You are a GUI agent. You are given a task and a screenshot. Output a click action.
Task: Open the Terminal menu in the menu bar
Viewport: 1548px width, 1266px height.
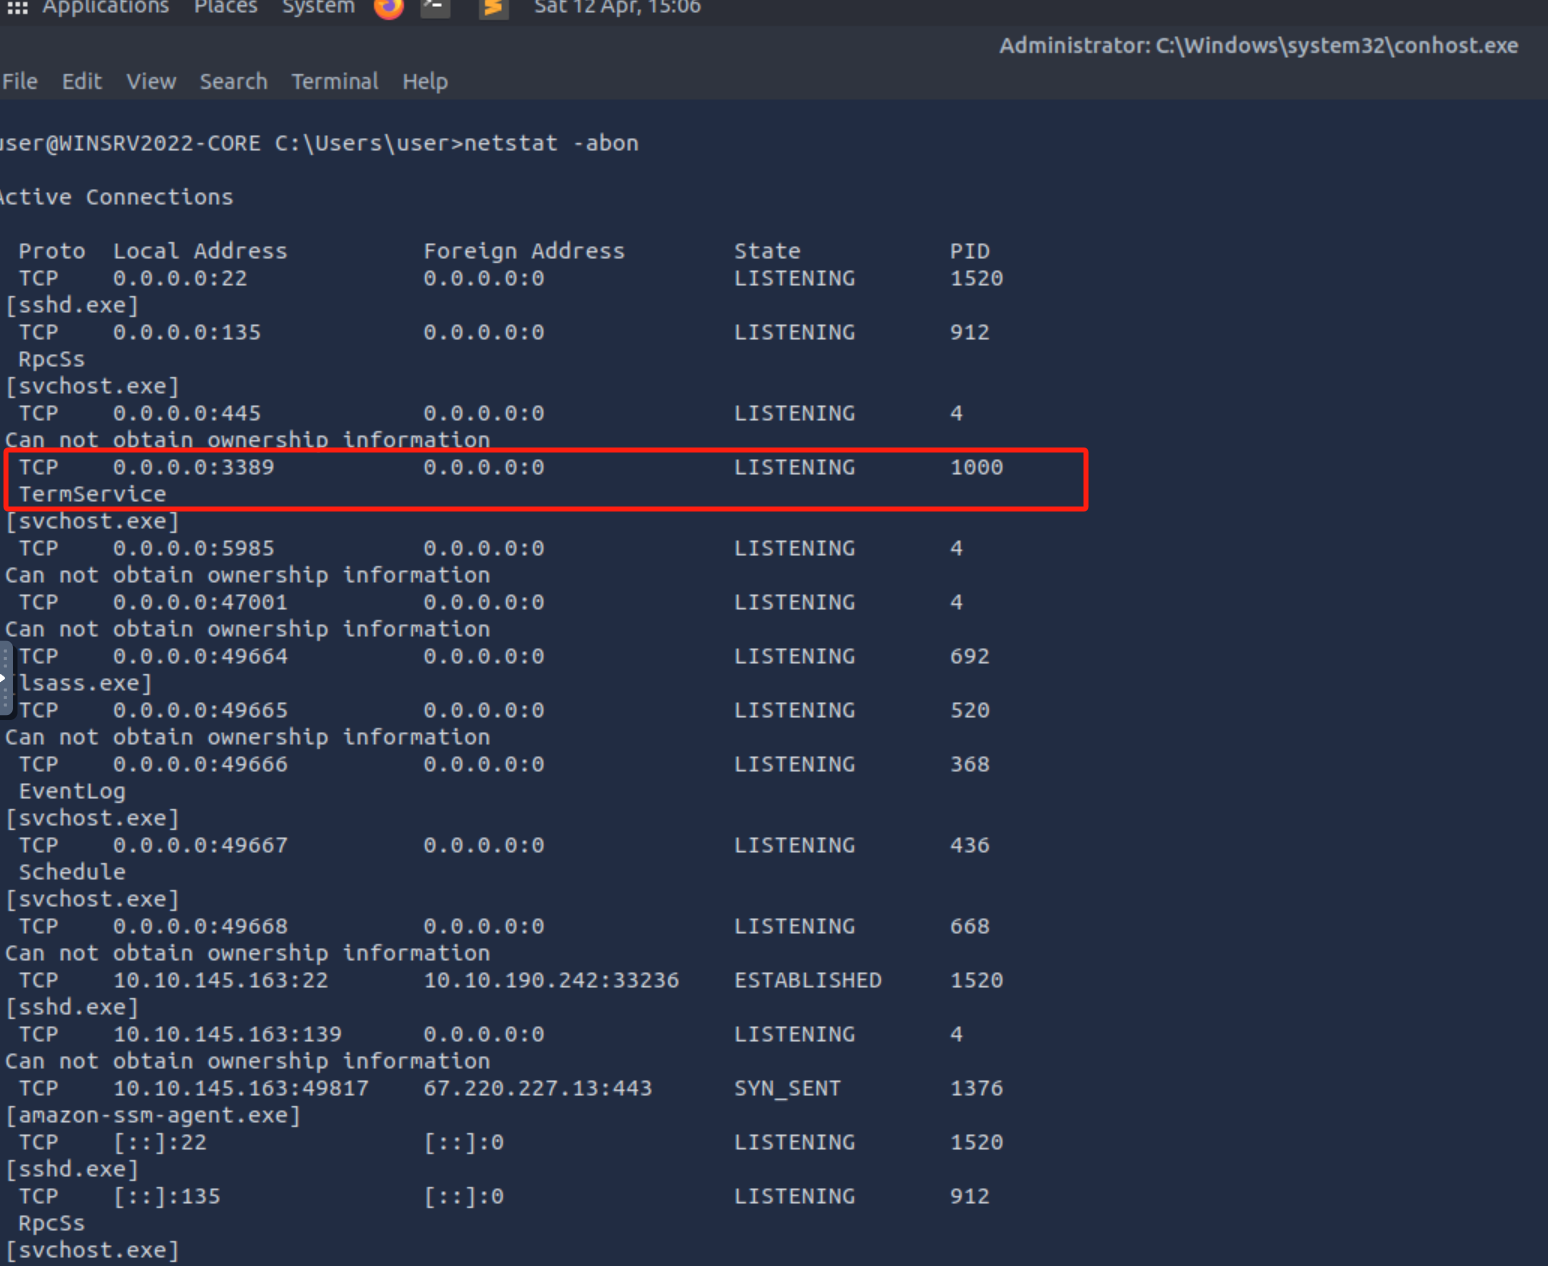click(335, 81)
